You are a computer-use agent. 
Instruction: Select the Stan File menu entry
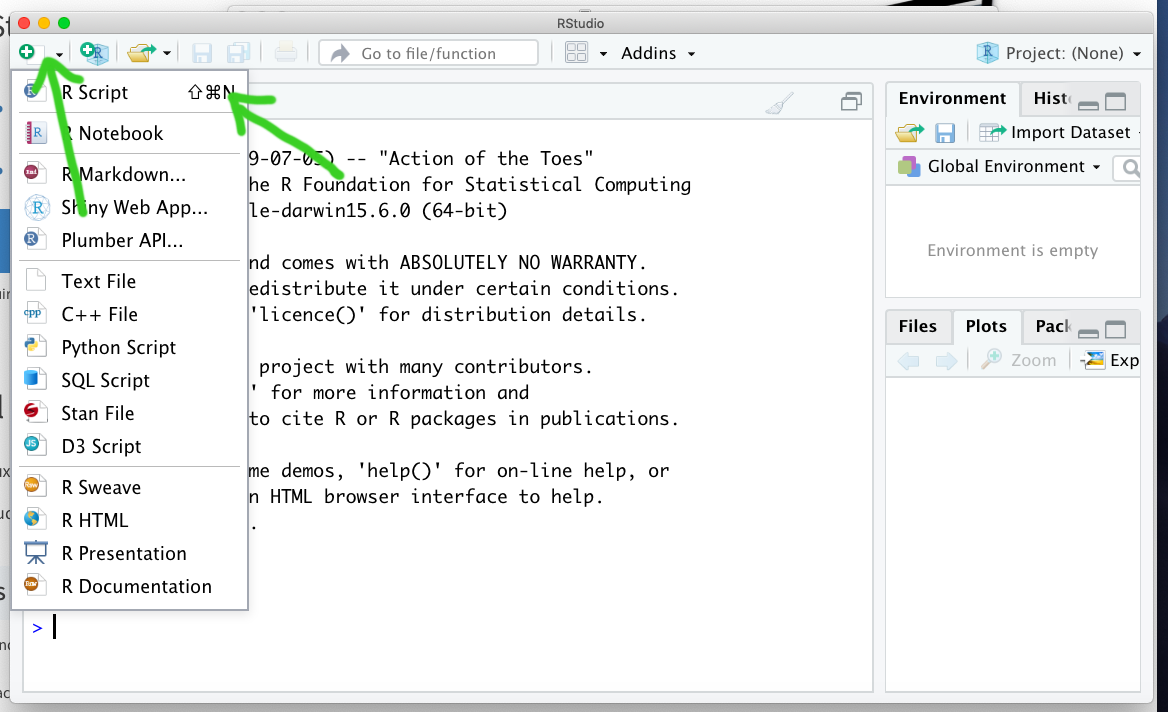[x=97, y=413]
